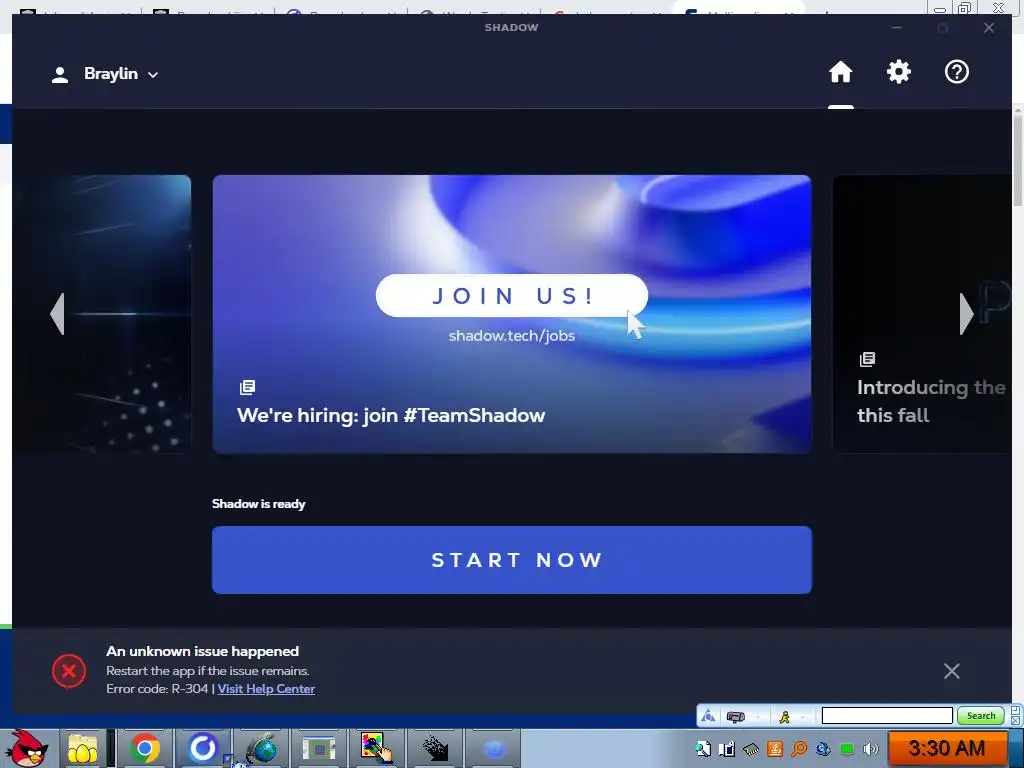Open the help question mark icon
Image resolution: width=1024 pixels, height=768 pixels.
point(957,72)
